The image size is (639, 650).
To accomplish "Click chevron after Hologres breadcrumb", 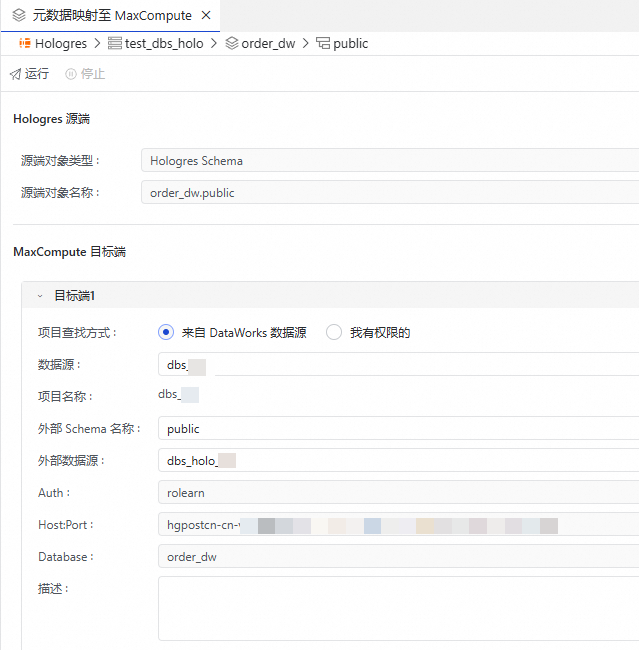I will [x=97, y=43].
